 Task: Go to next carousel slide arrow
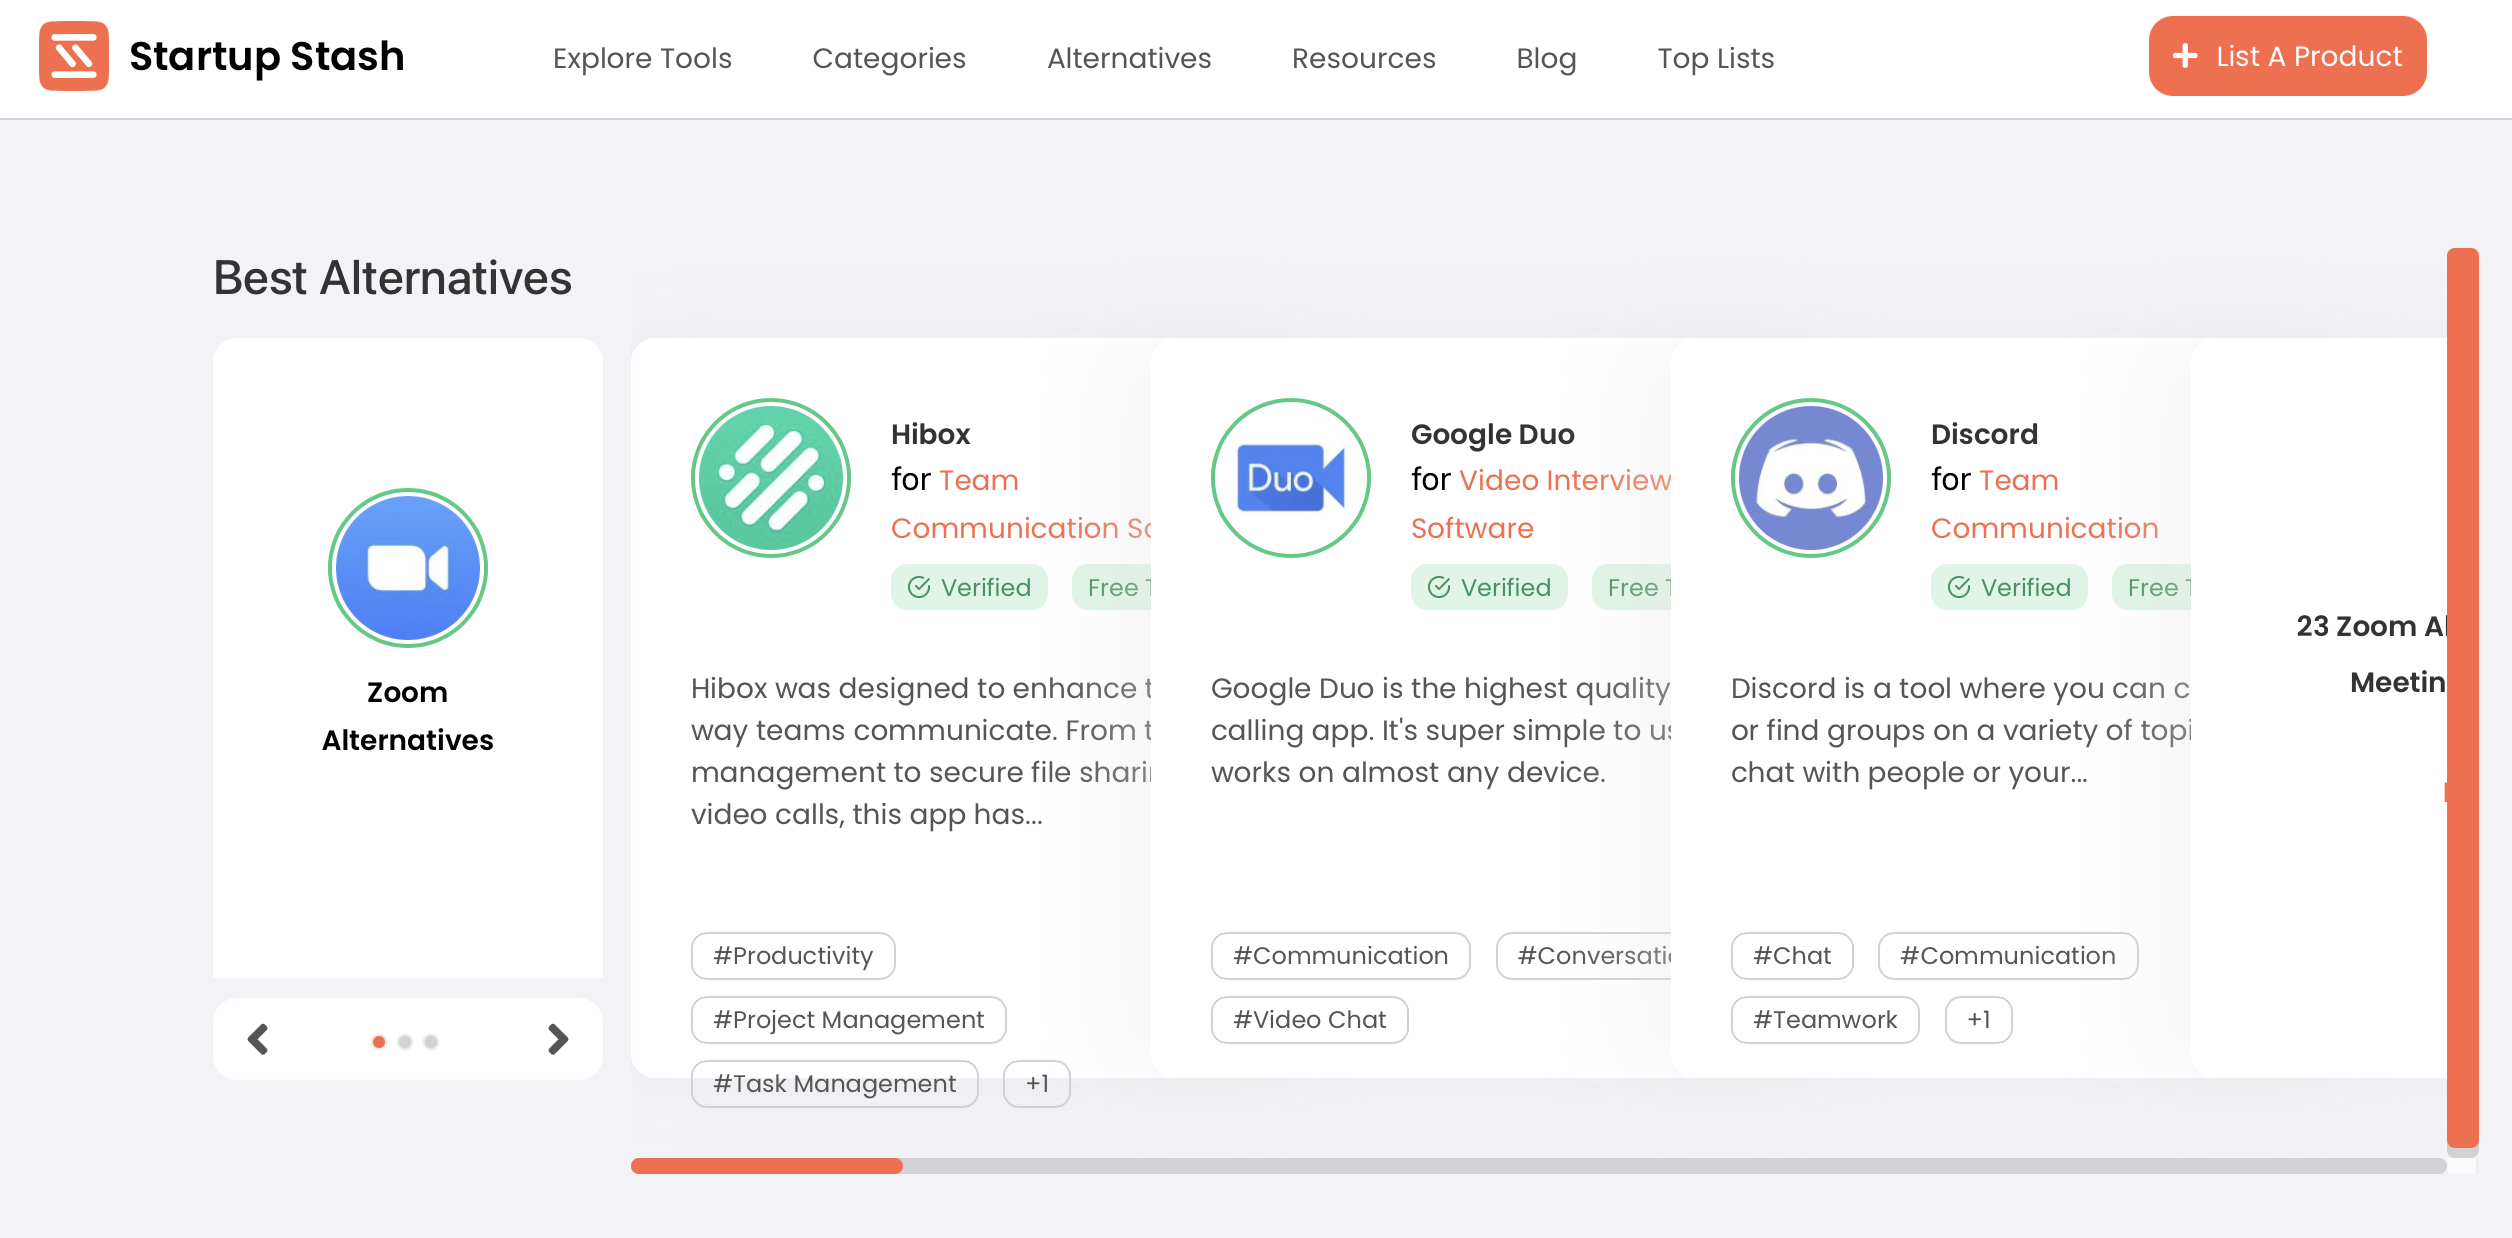(x=558, y=1039)
